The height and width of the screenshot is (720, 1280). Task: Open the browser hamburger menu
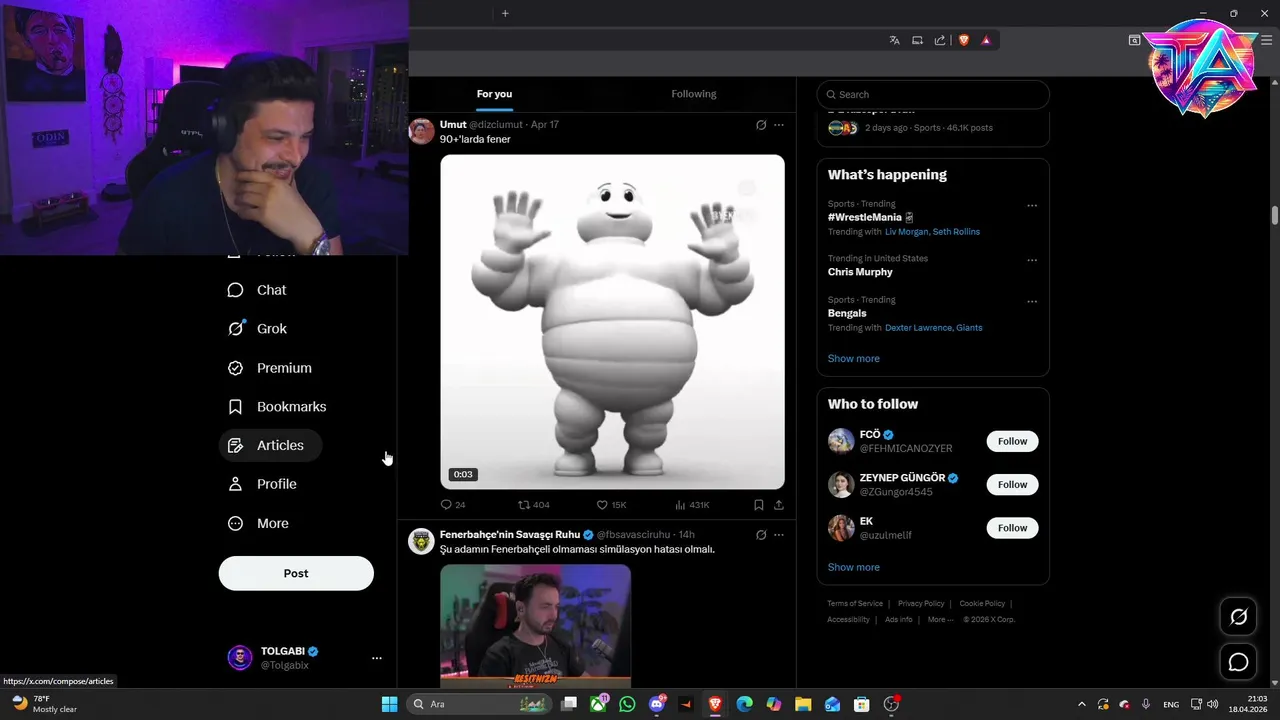1266,40
